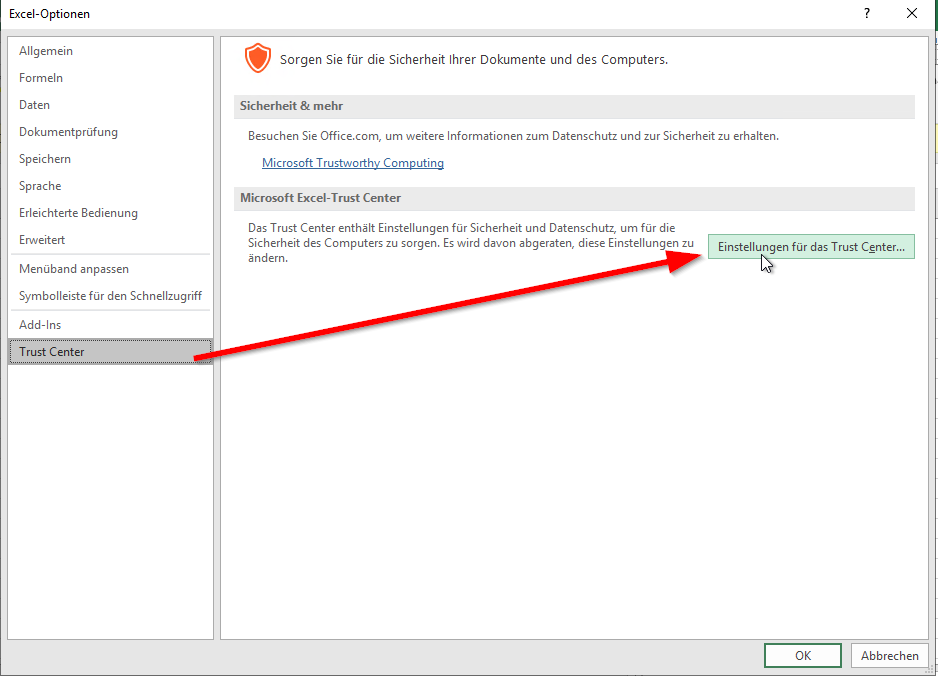
Task: Click Einstellungen für das Trust Center button
Action: (x=810, y=247)
